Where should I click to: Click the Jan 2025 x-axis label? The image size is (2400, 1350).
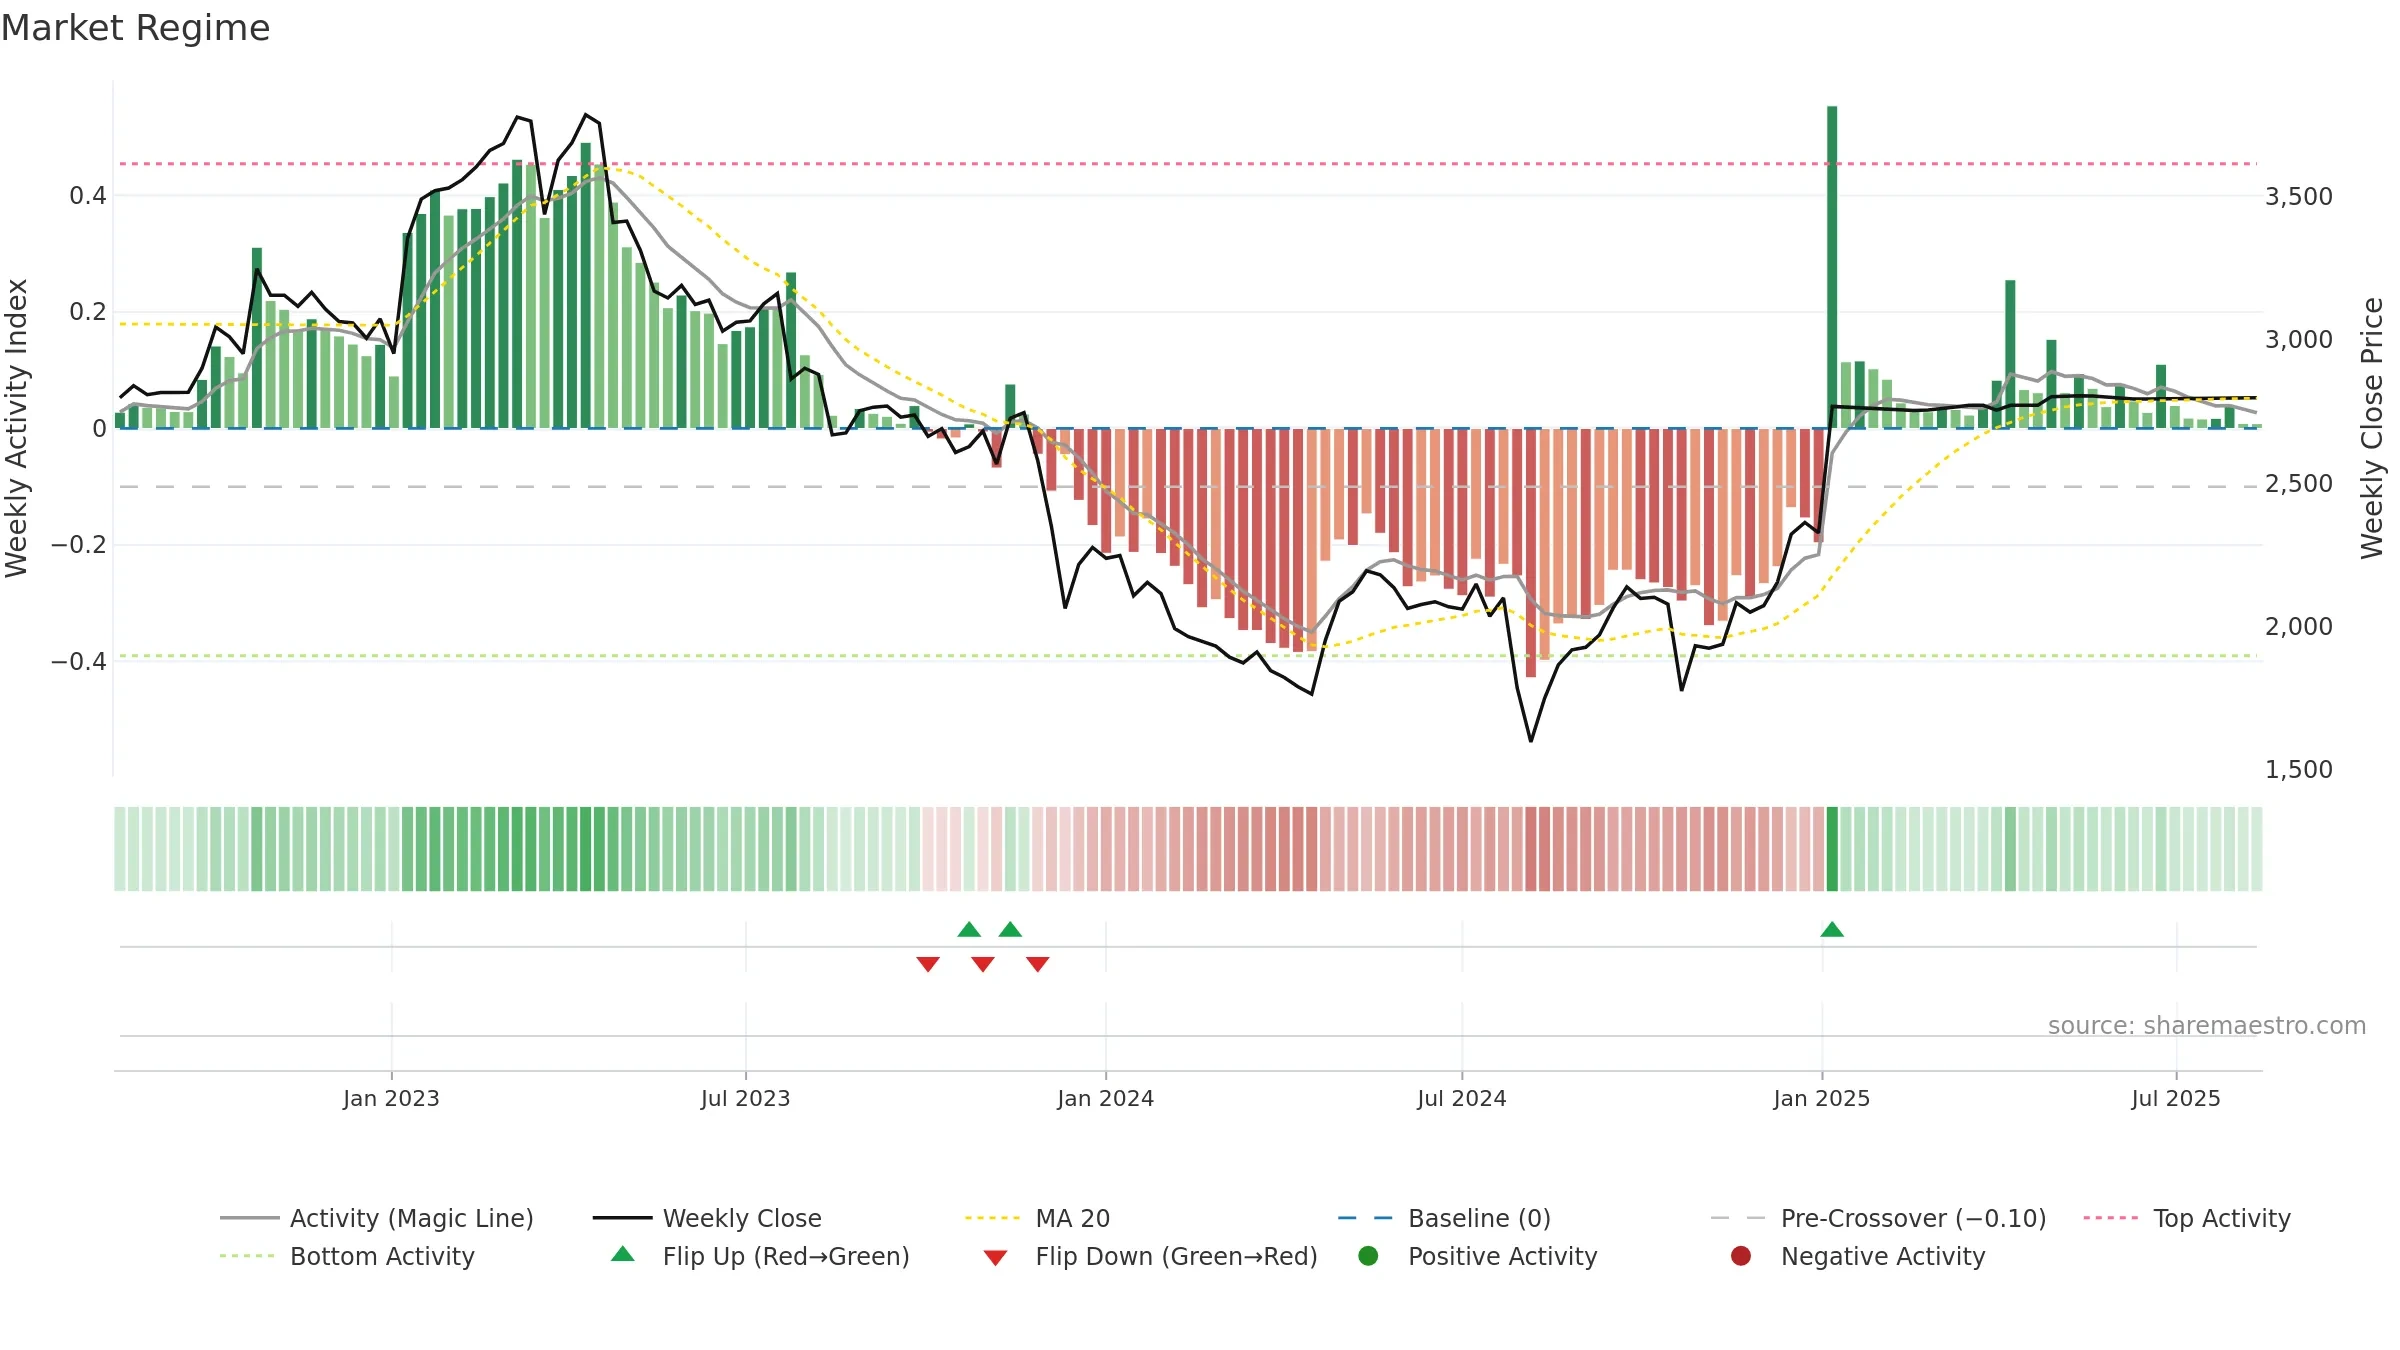(1821, 1098)
